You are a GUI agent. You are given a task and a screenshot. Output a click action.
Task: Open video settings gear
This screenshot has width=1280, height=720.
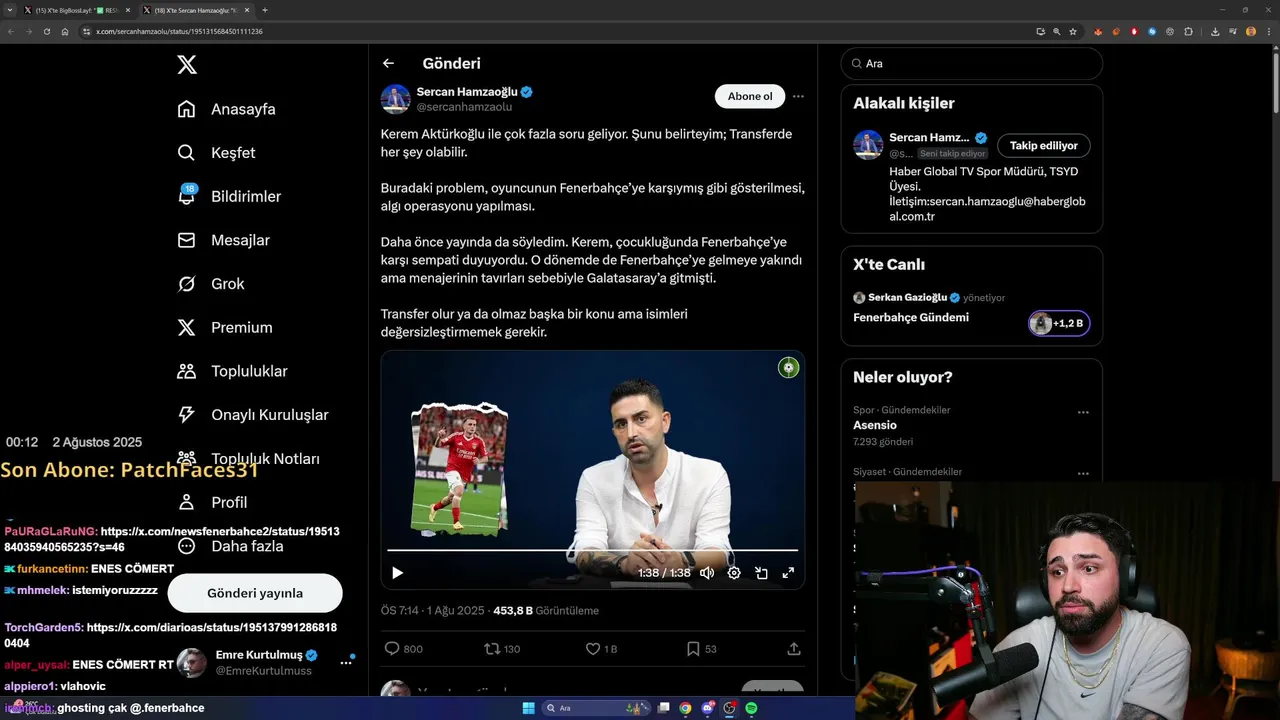[734, 573]
